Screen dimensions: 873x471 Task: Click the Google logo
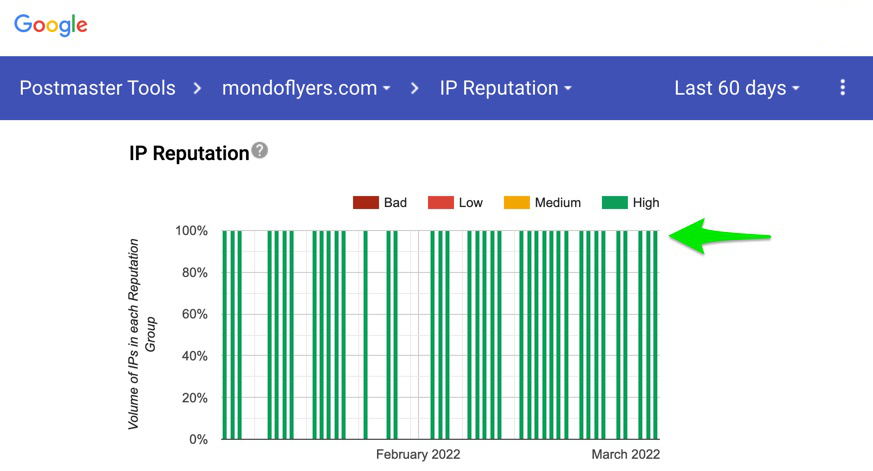(x=51, y=25)
